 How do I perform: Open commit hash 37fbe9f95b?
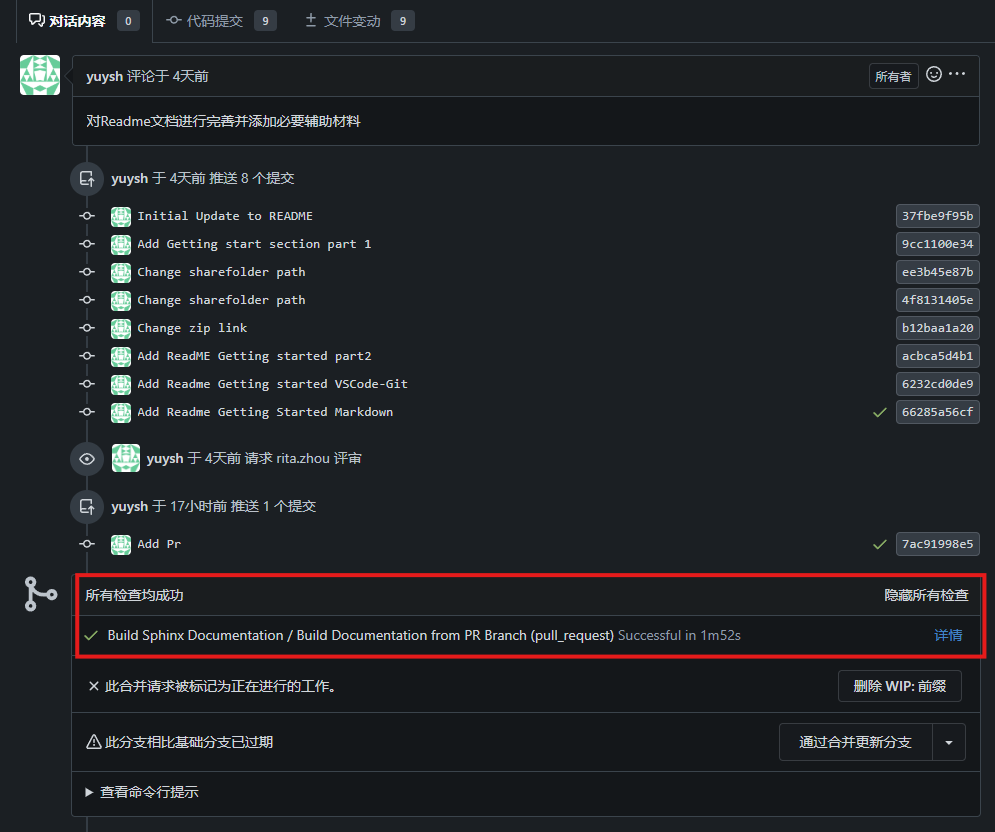(937, 216)
